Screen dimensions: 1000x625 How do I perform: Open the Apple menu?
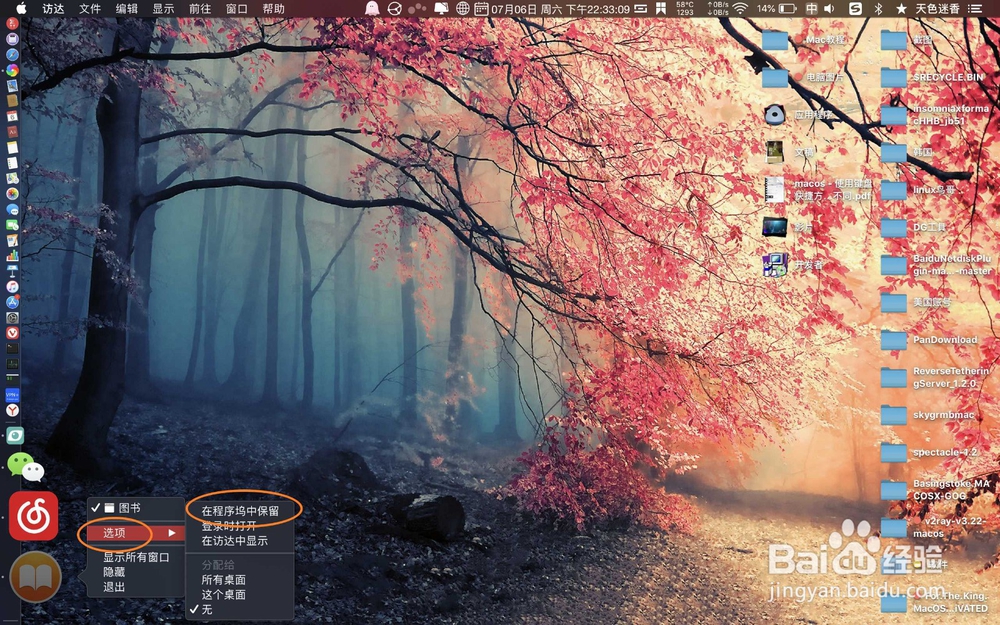click(21, 8)
